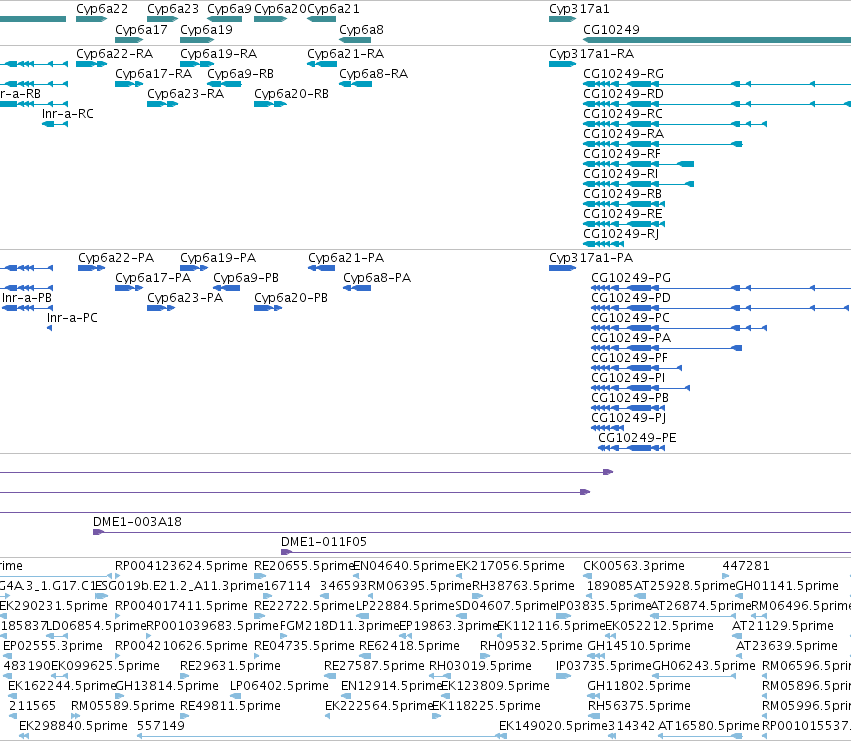Click protein CG10249-PA label

click(x=631, y=338)
